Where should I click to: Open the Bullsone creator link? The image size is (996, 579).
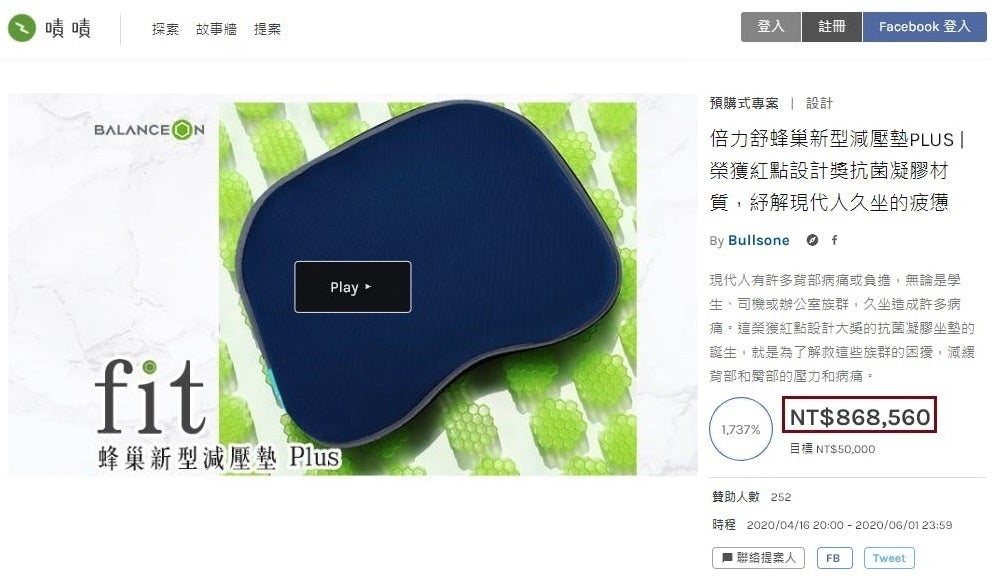click(x=758, y=241)
